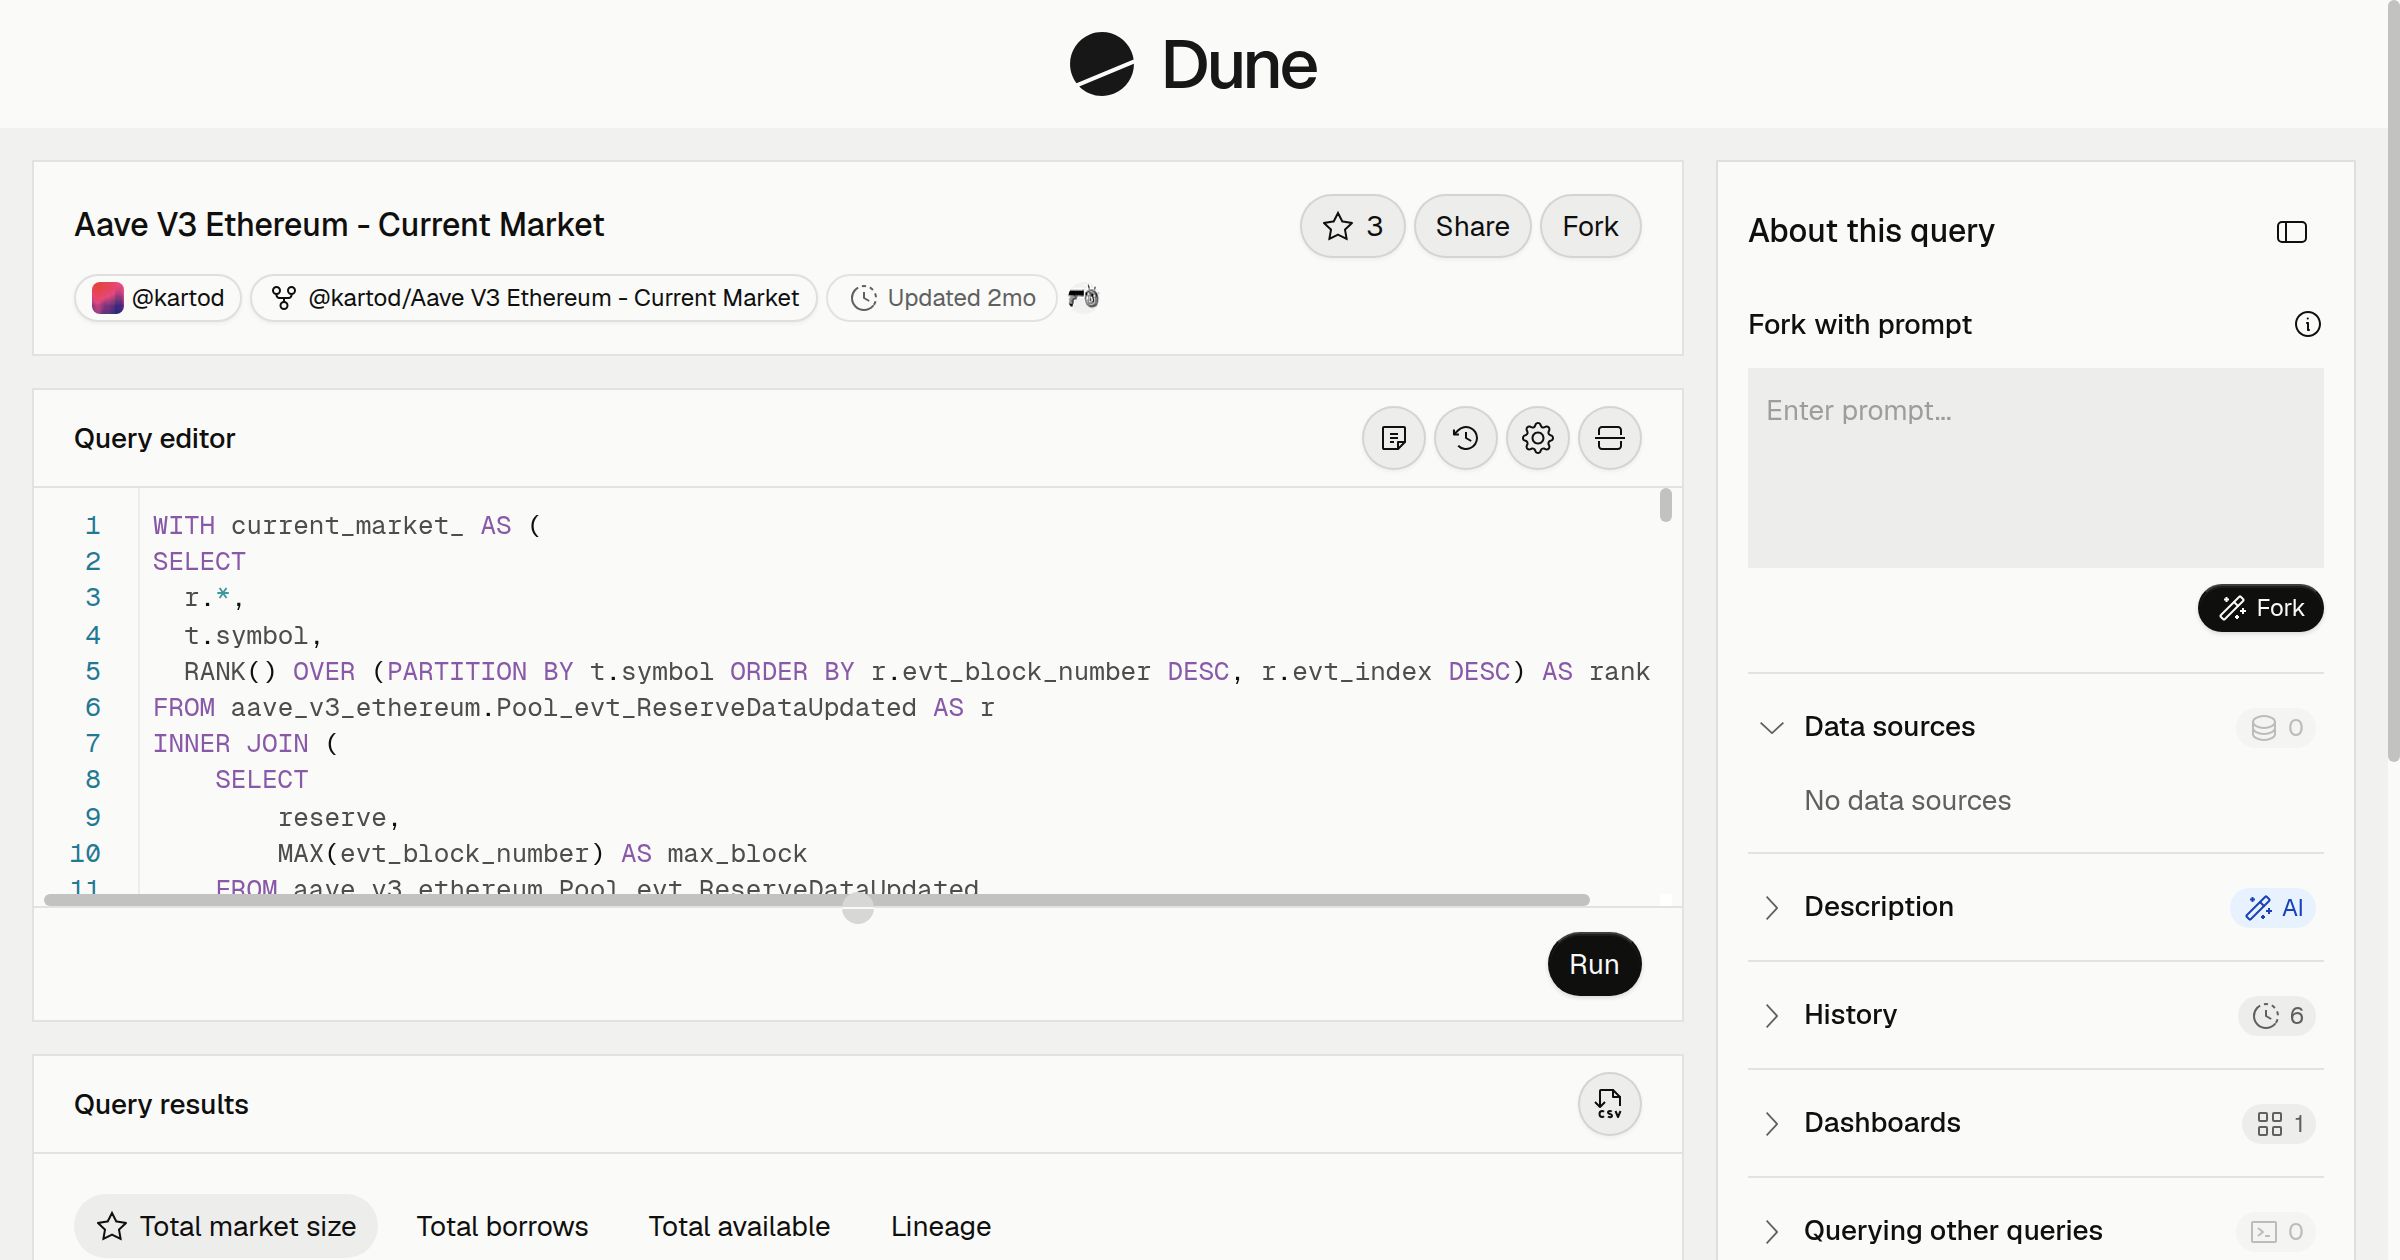The height and width of the screenshot is (1260, 2400).
Task: Switch to Total market size tab
Action: click(x=226, y=1226)
